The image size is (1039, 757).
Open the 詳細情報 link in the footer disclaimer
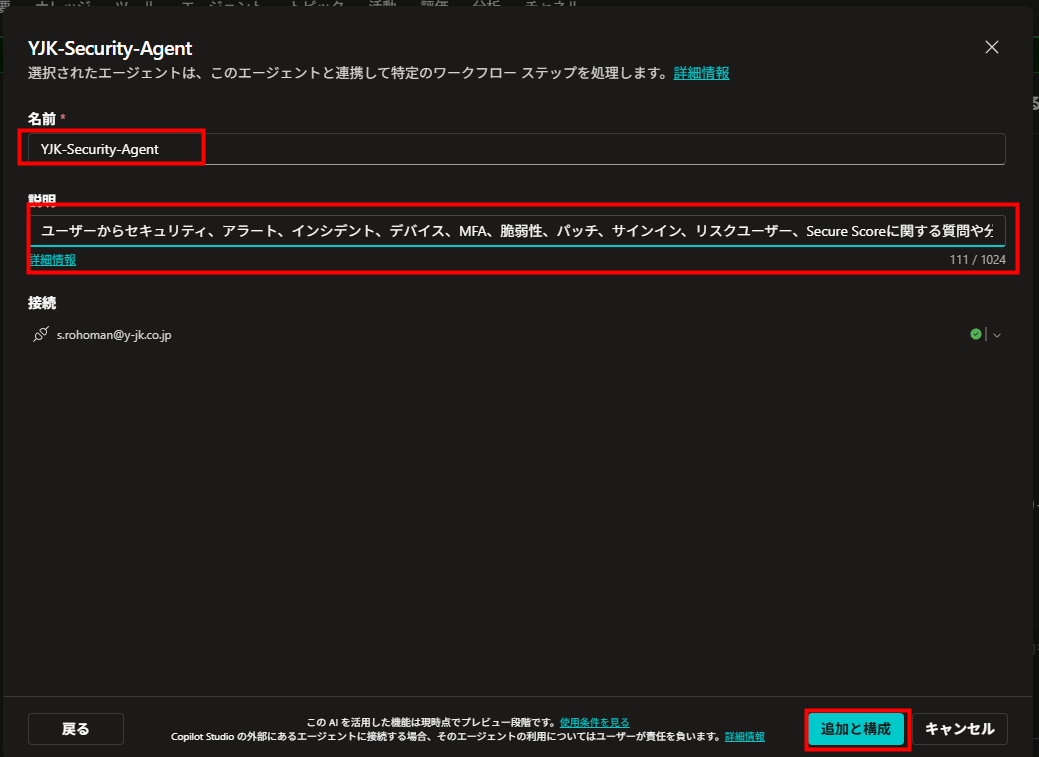coord(745,736)
